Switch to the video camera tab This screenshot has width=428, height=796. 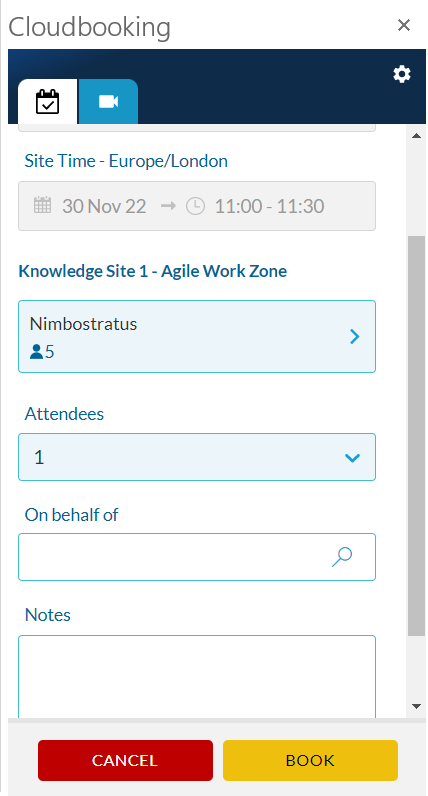[x=108, y=102]
